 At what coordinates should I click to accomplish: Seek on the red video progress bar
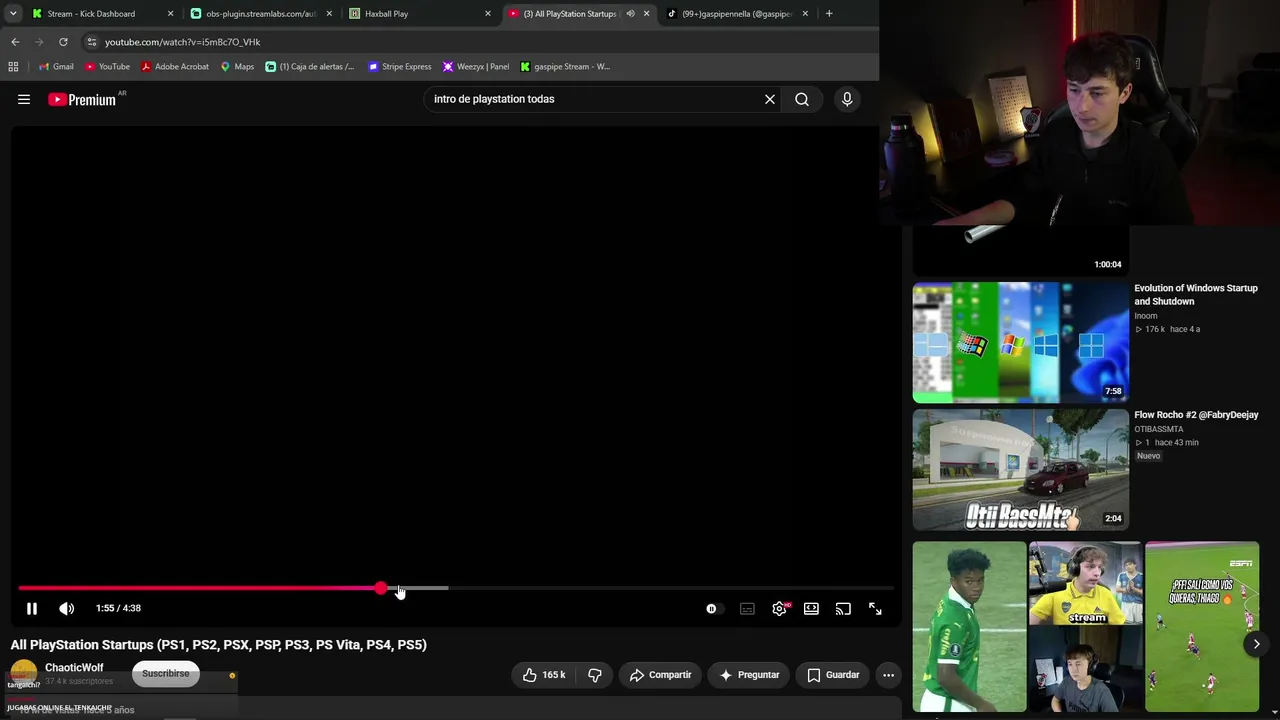(455, 588)
